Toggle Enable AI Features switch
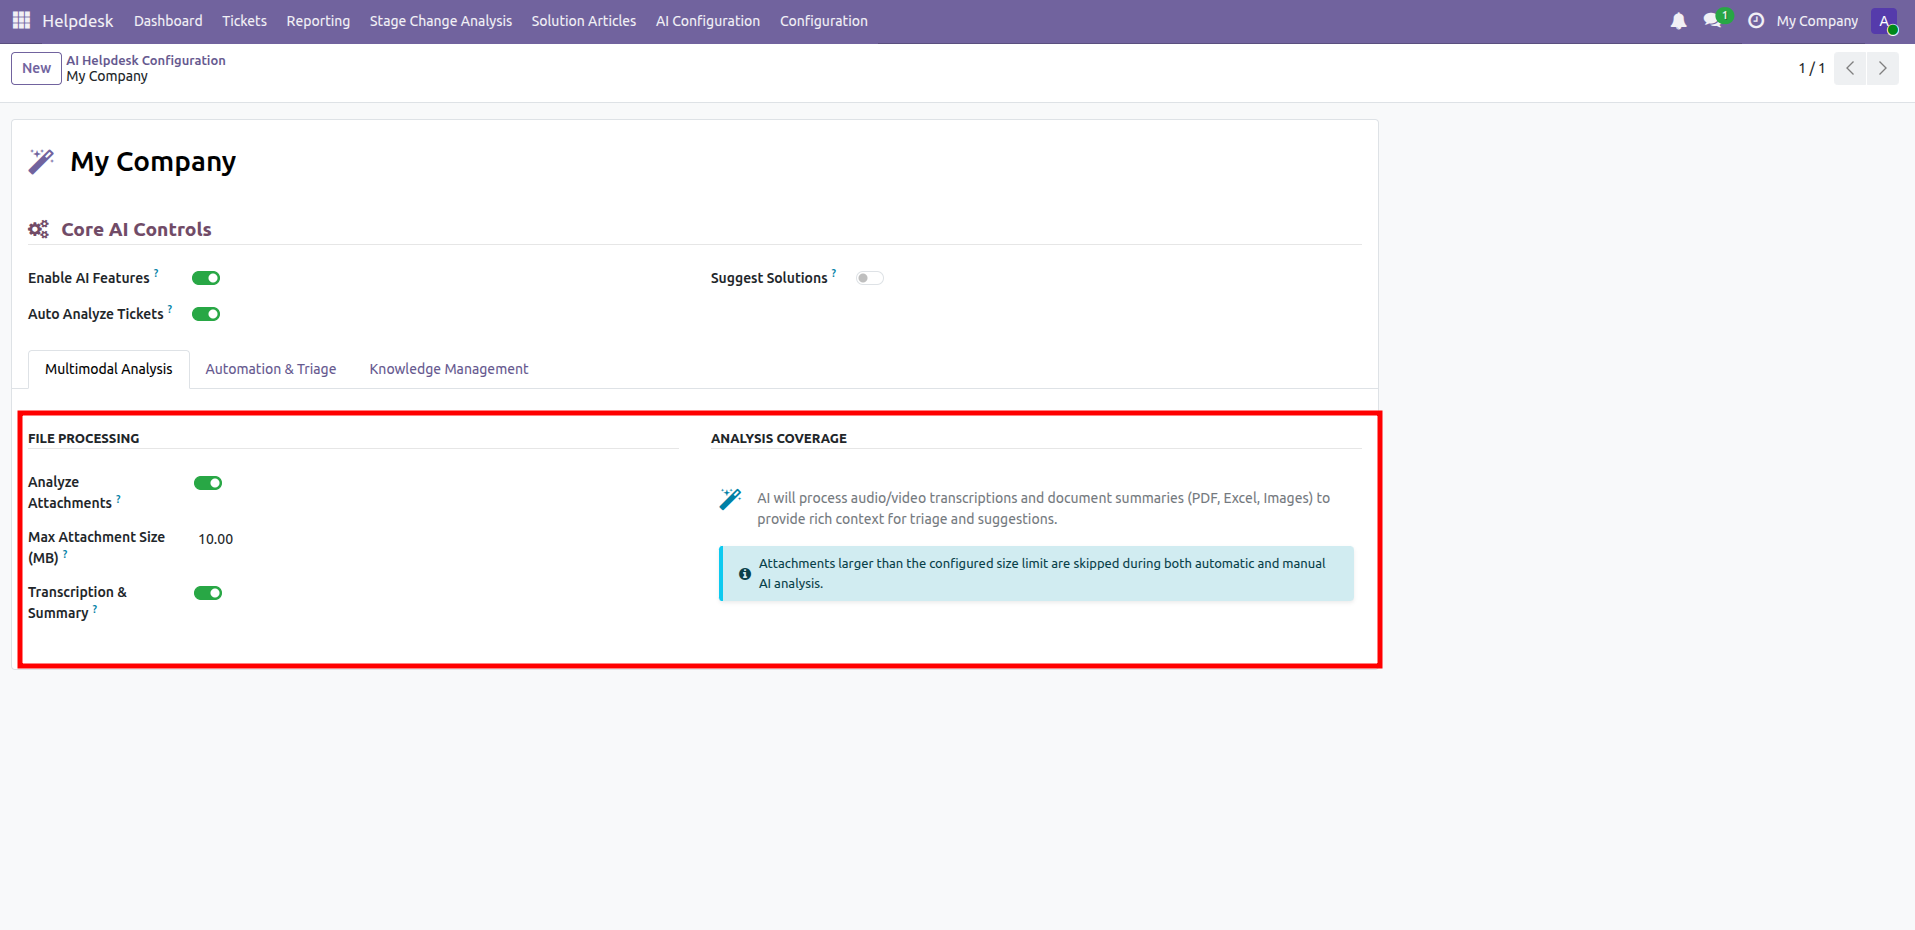 206,278
